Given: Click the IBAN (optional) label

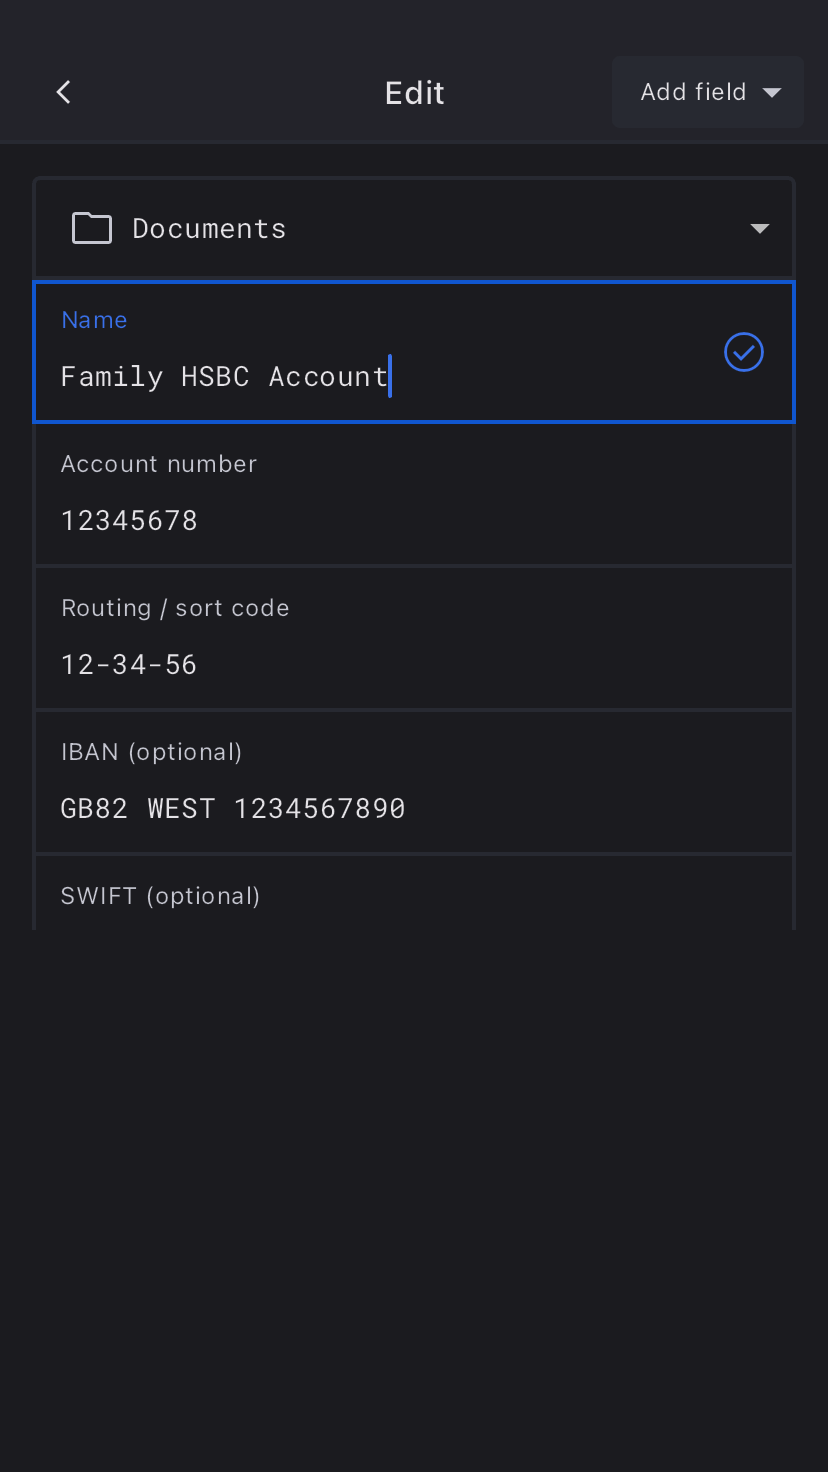Looking at the screenshot, I should pyautogui.click(x=151, y=752).
